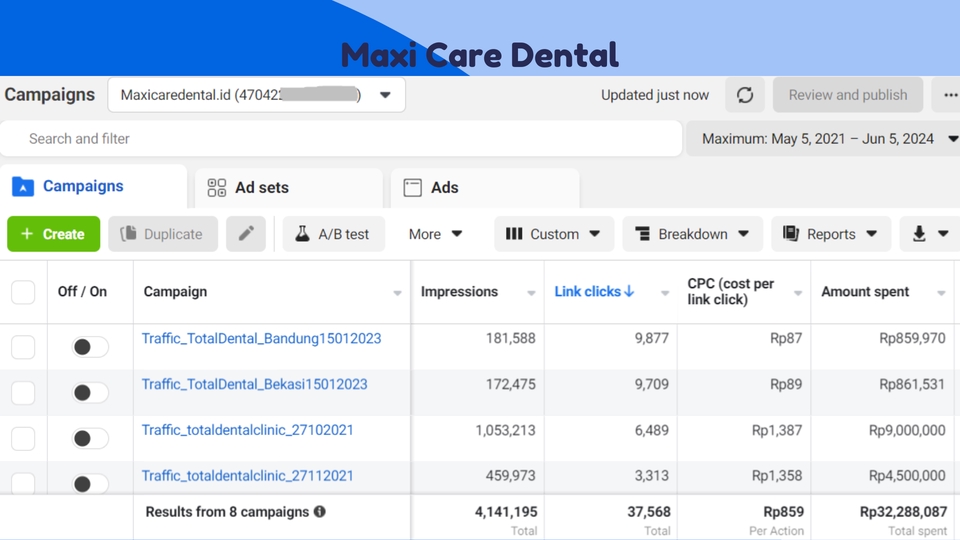The height and width of the screenshot is (540, 960).
Task: Click the Link clicks value 9,709
Action: coord(651,384)
